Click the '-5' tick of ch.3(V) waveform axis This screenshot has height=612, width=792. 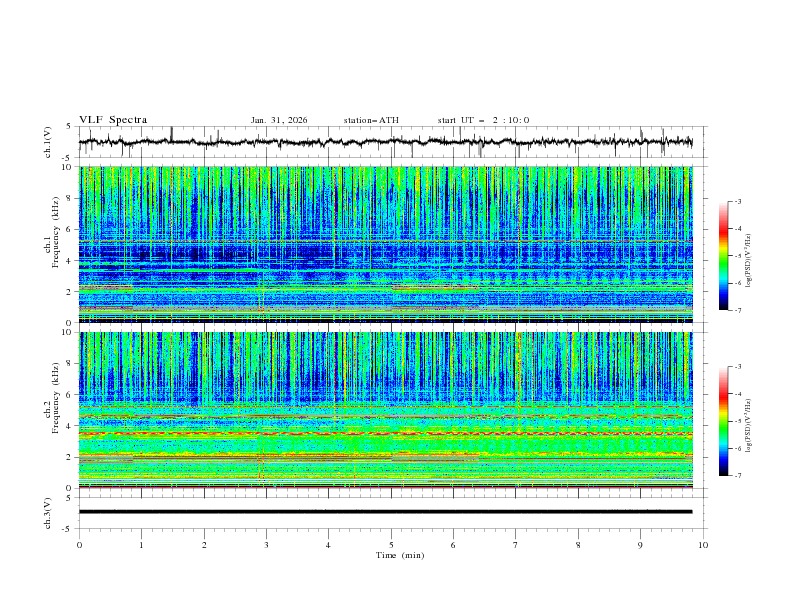68,529
